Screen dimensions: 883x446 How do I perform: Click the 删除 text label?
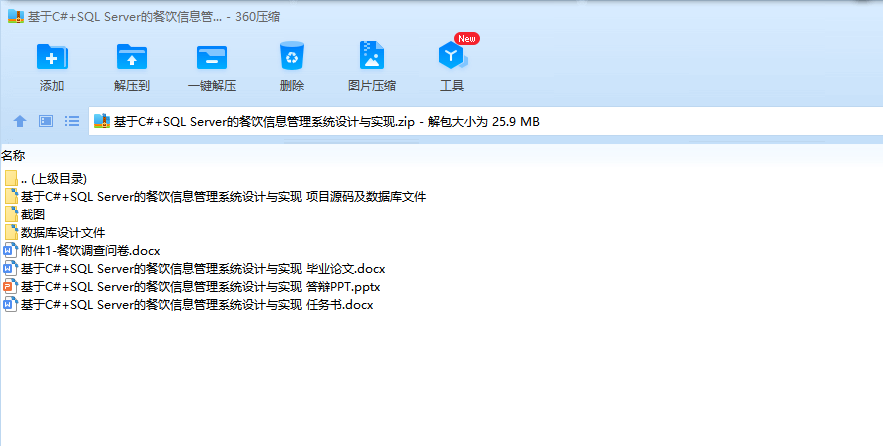click(292, 86)
